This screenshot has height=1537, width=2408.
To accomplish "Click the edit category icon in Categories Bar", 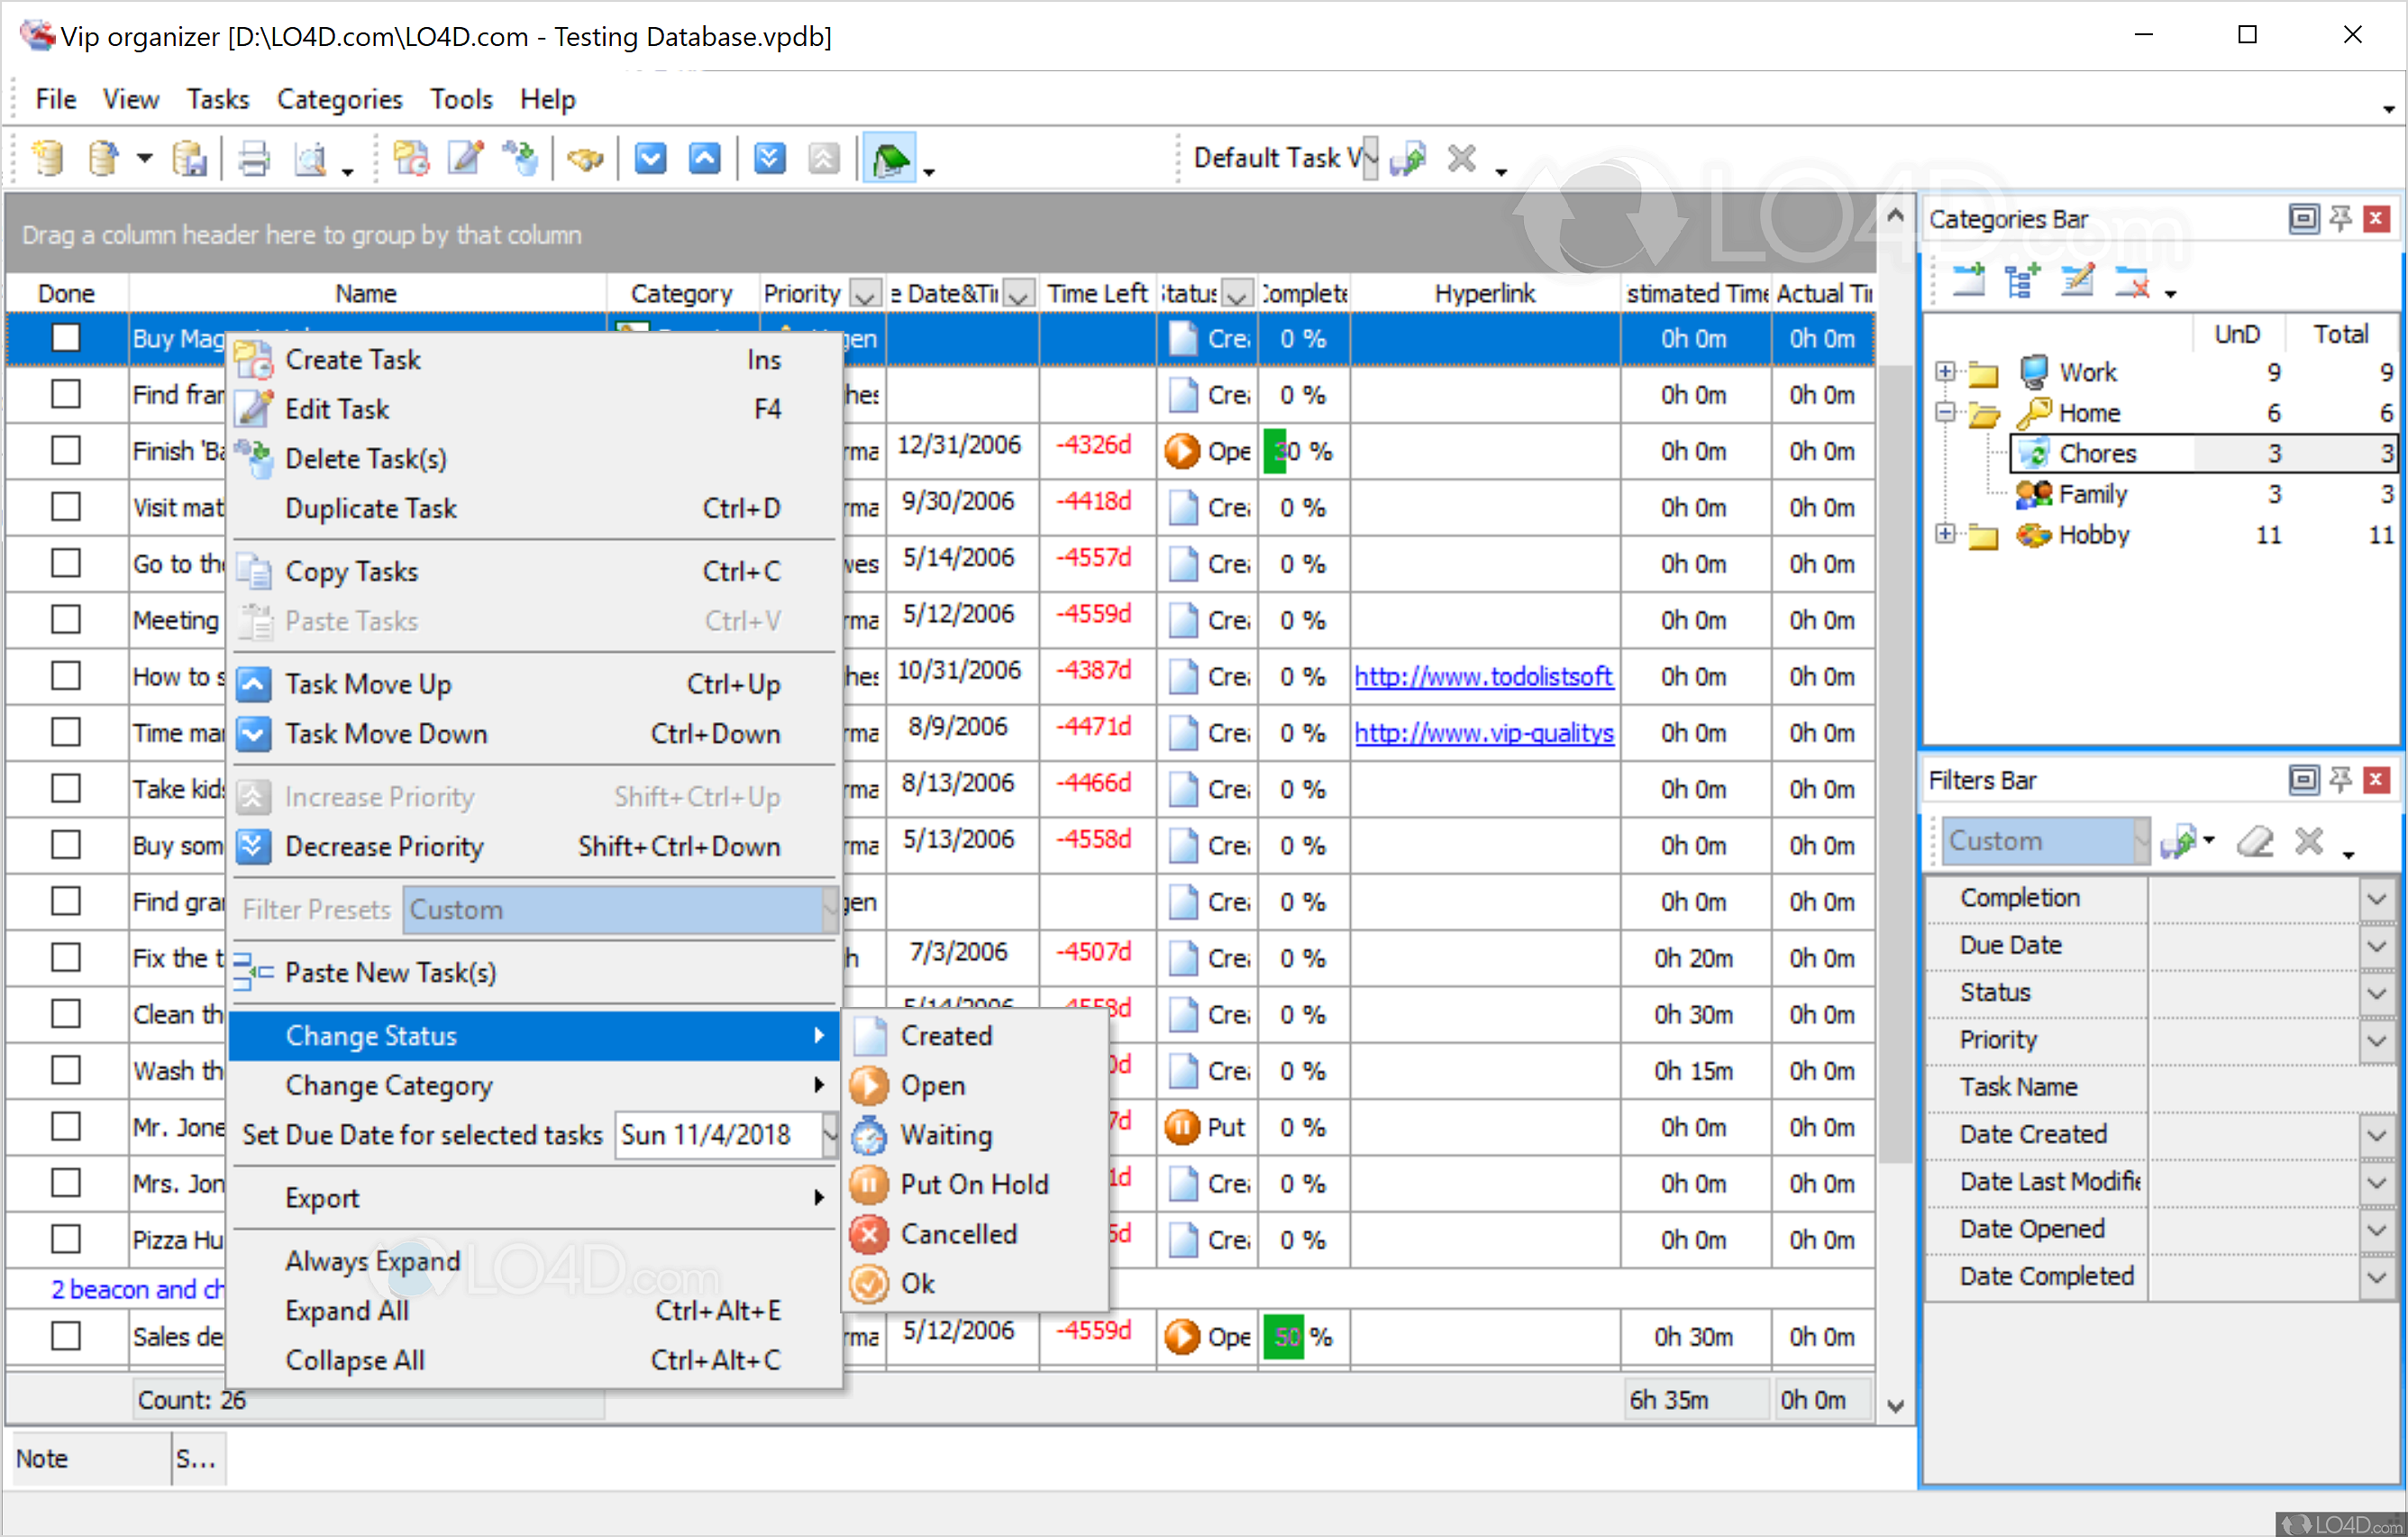I will [2077, 281].
